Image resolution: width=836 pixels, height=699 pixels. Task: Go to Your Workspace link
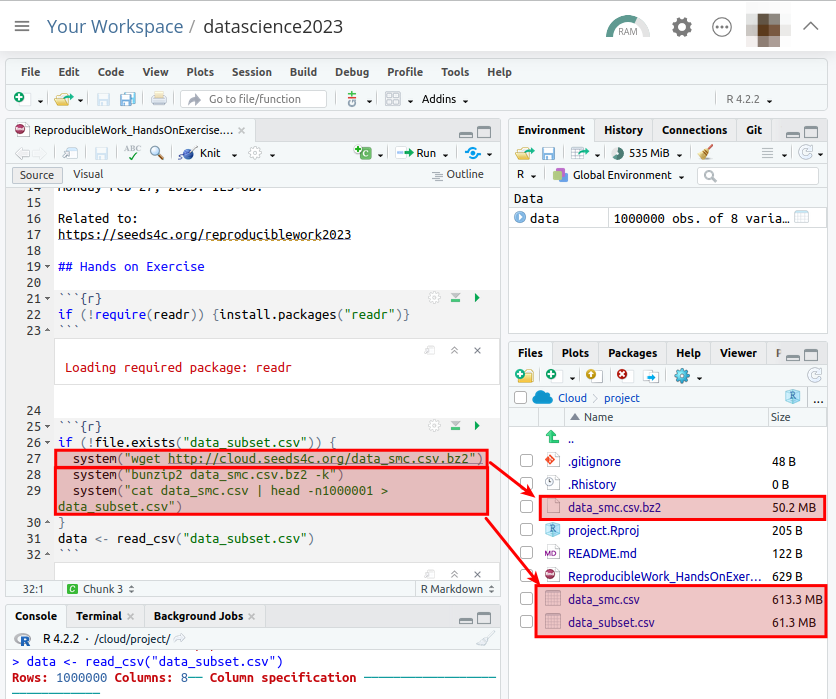(x=115, y=26)
